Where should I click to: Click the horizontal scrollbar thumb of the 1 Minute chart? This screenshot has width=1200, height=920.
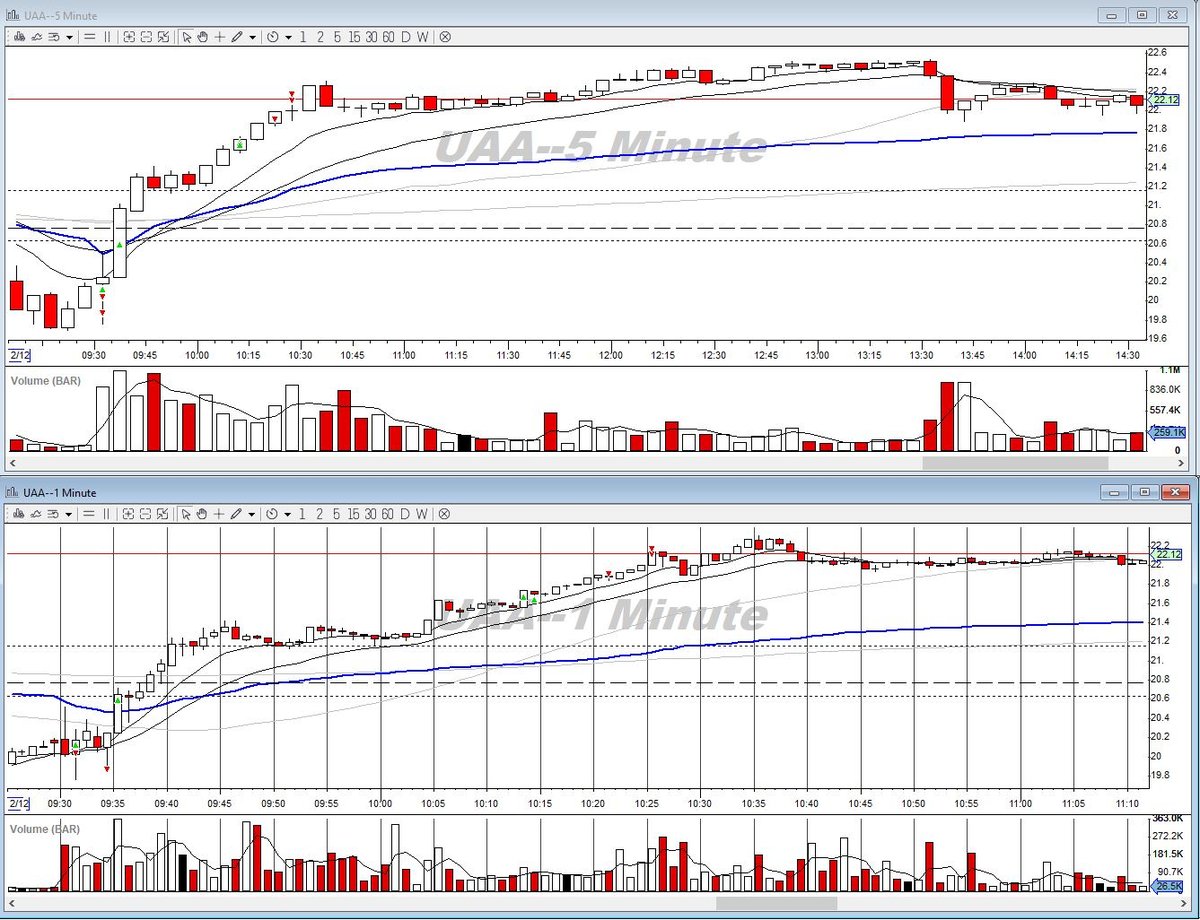(777, 903)
